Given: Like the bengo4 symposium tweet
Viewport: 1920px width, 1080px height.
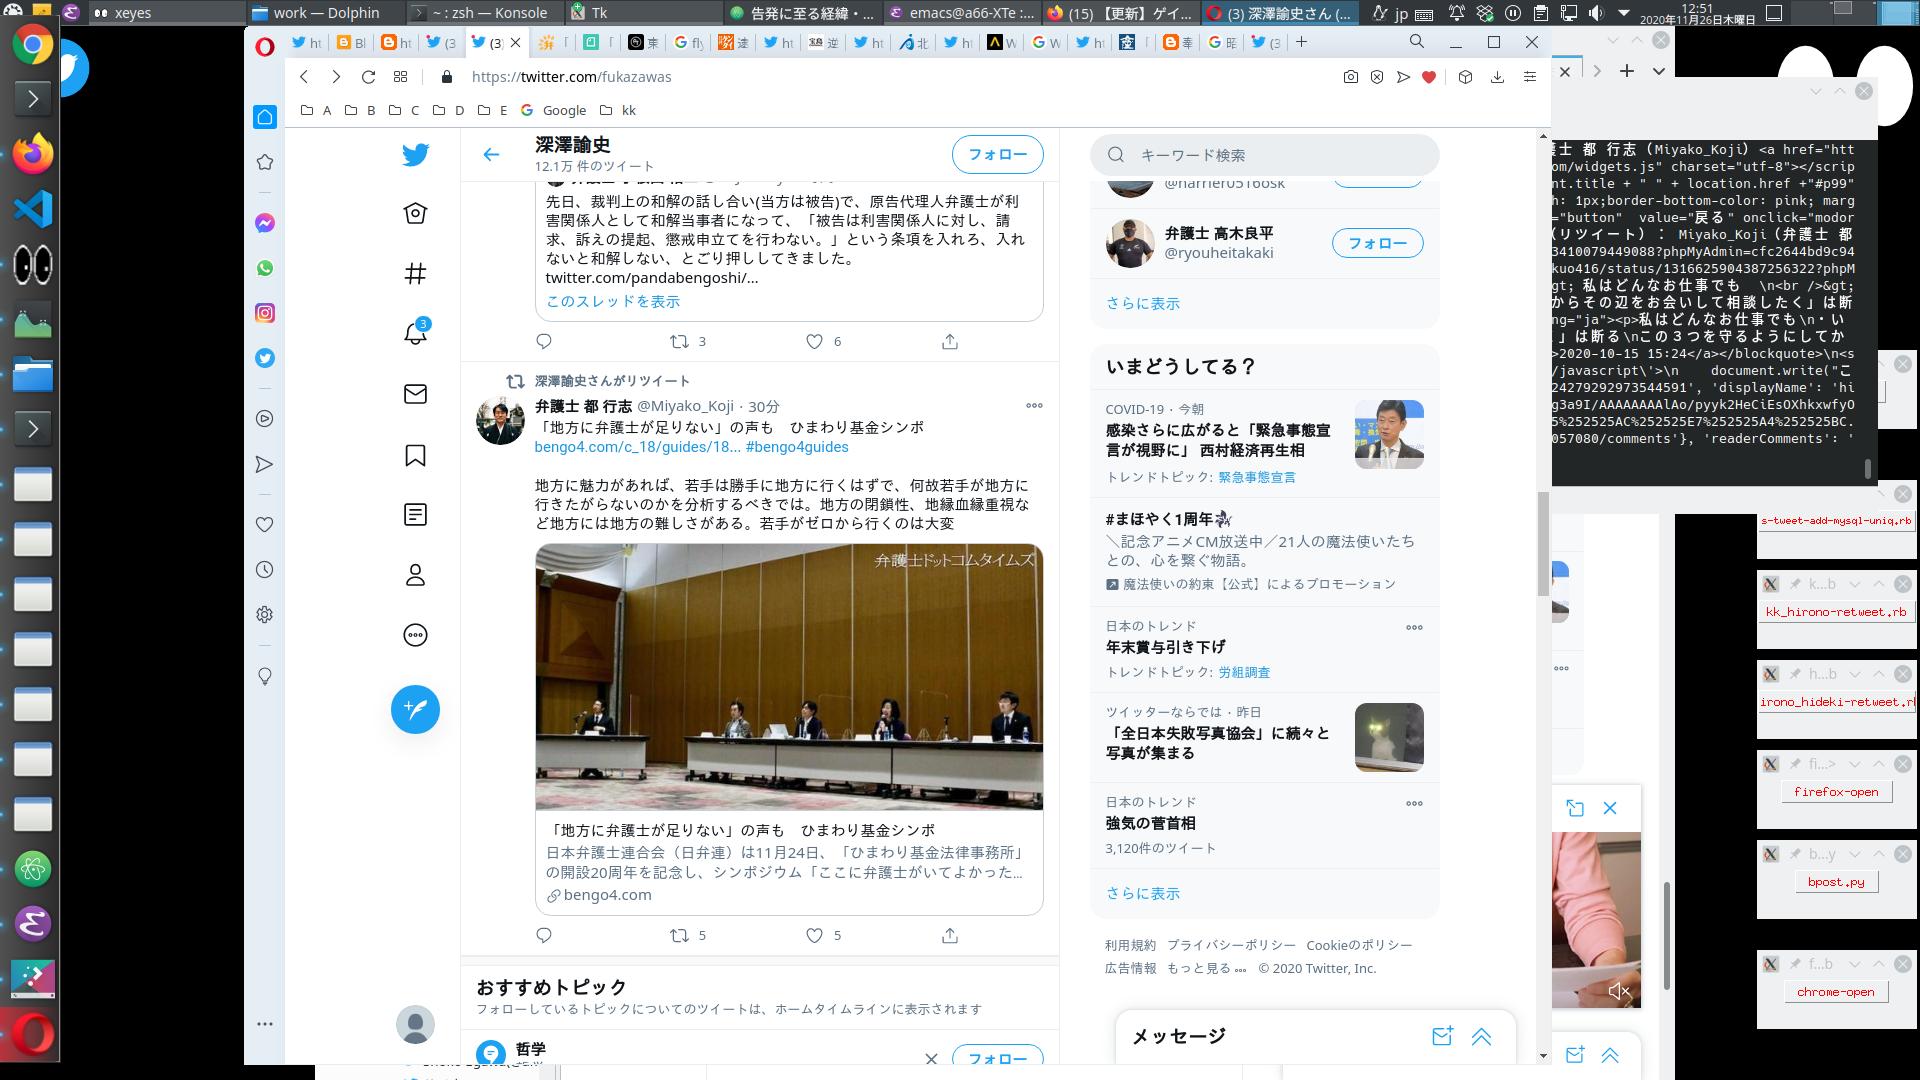Looking at the screenshot, I should (814, 936).
